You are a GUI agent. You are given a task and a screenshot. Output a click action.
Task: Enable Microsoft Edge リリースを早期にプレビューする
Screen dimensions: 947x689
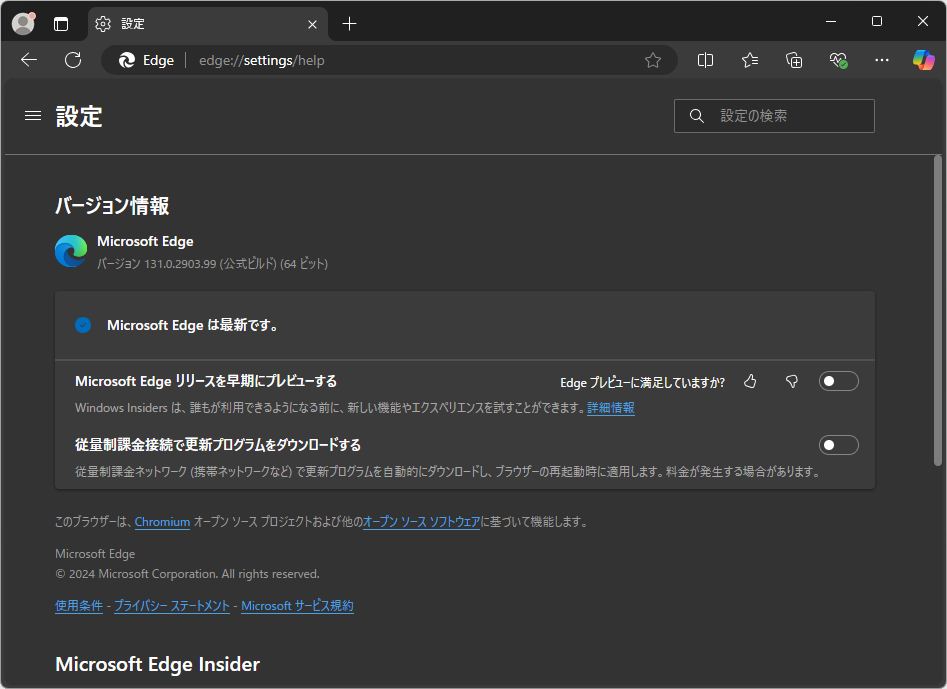[838, 380]
